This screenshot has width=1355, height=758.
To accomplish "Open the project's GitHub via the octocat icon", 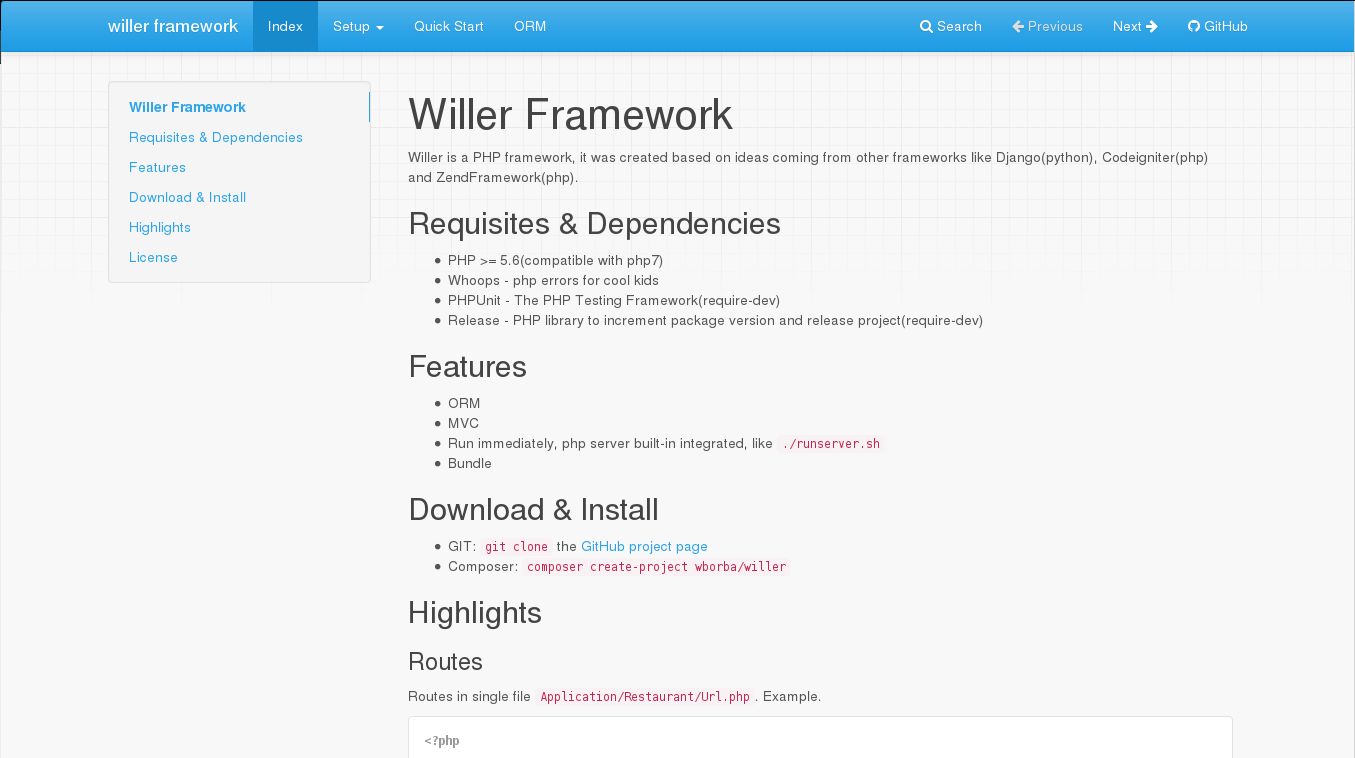I will (1192, 26).
